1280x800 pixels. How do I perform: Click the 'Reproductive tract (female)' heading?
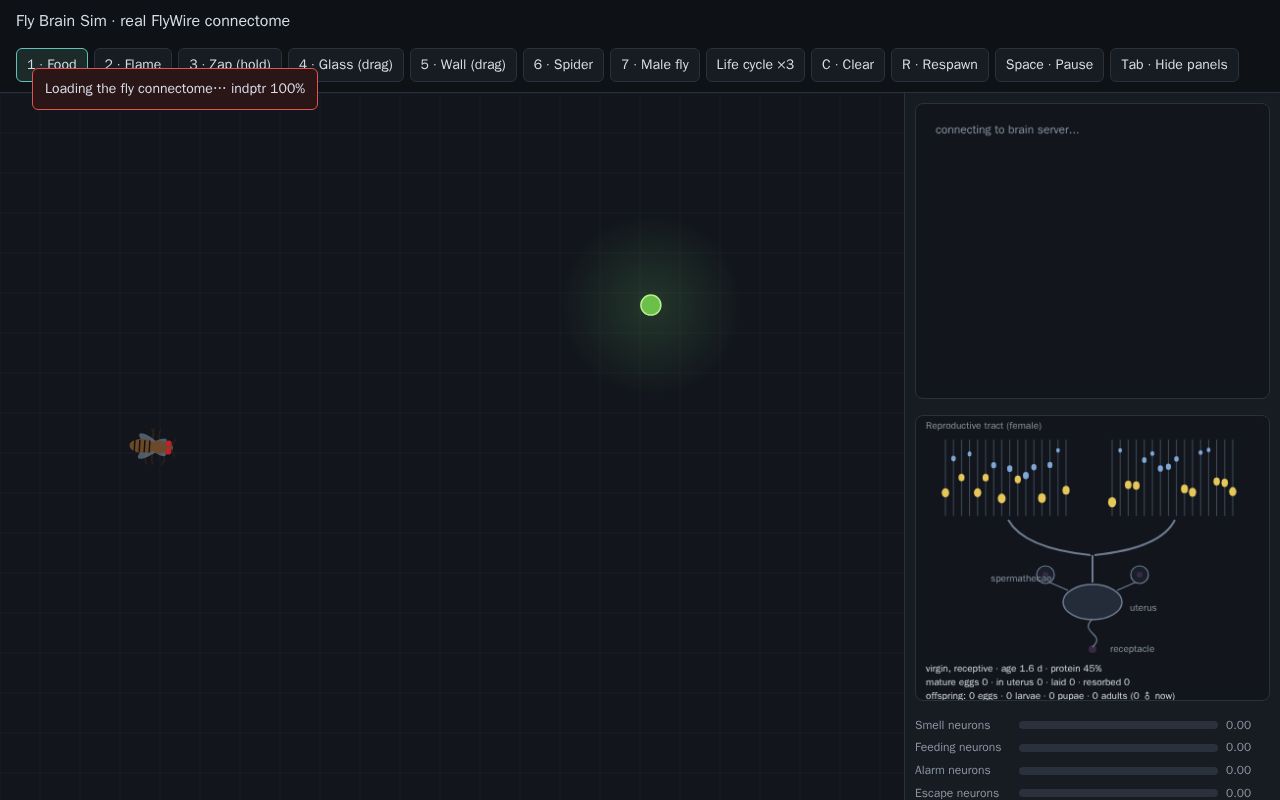point(984,426)
